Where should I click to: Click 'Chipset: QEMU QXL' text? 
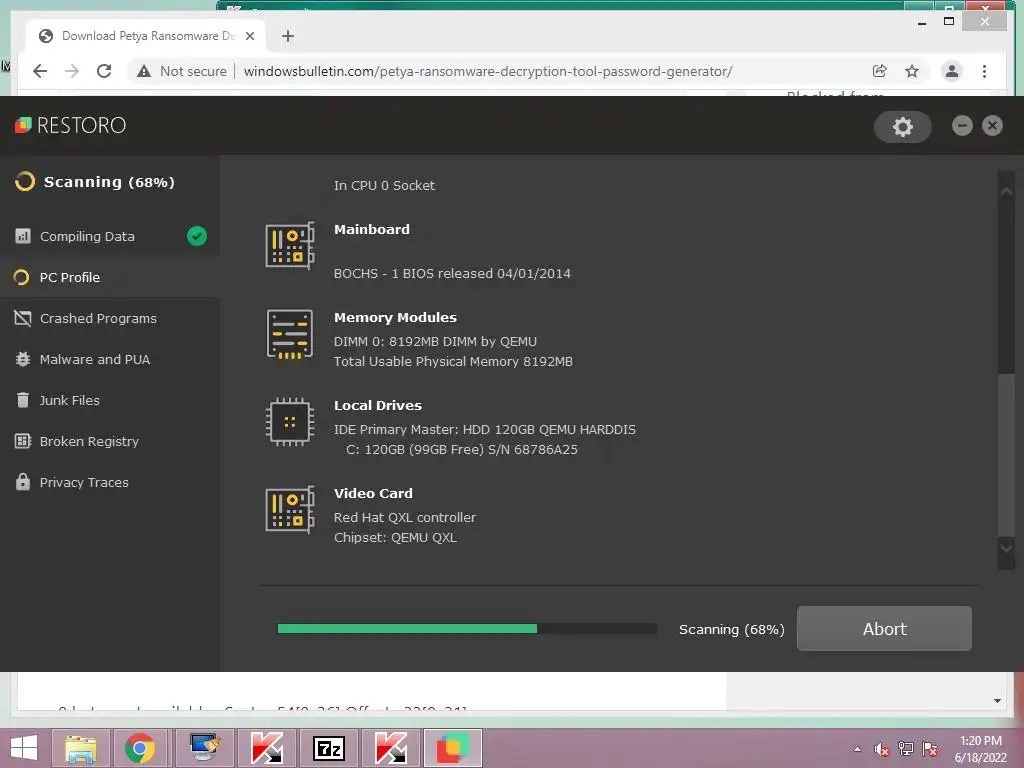395,537
